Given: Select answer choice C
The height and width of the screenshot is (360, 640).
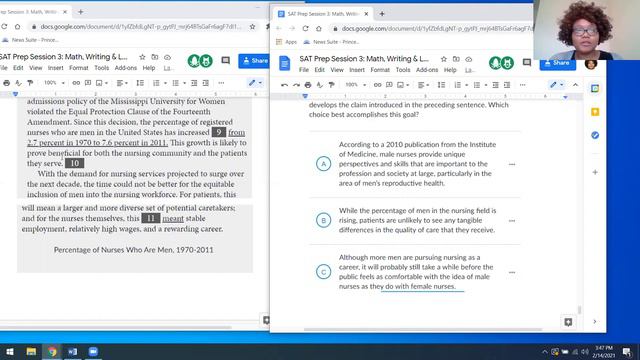Looking at the screenshot, I should point(323,272).
